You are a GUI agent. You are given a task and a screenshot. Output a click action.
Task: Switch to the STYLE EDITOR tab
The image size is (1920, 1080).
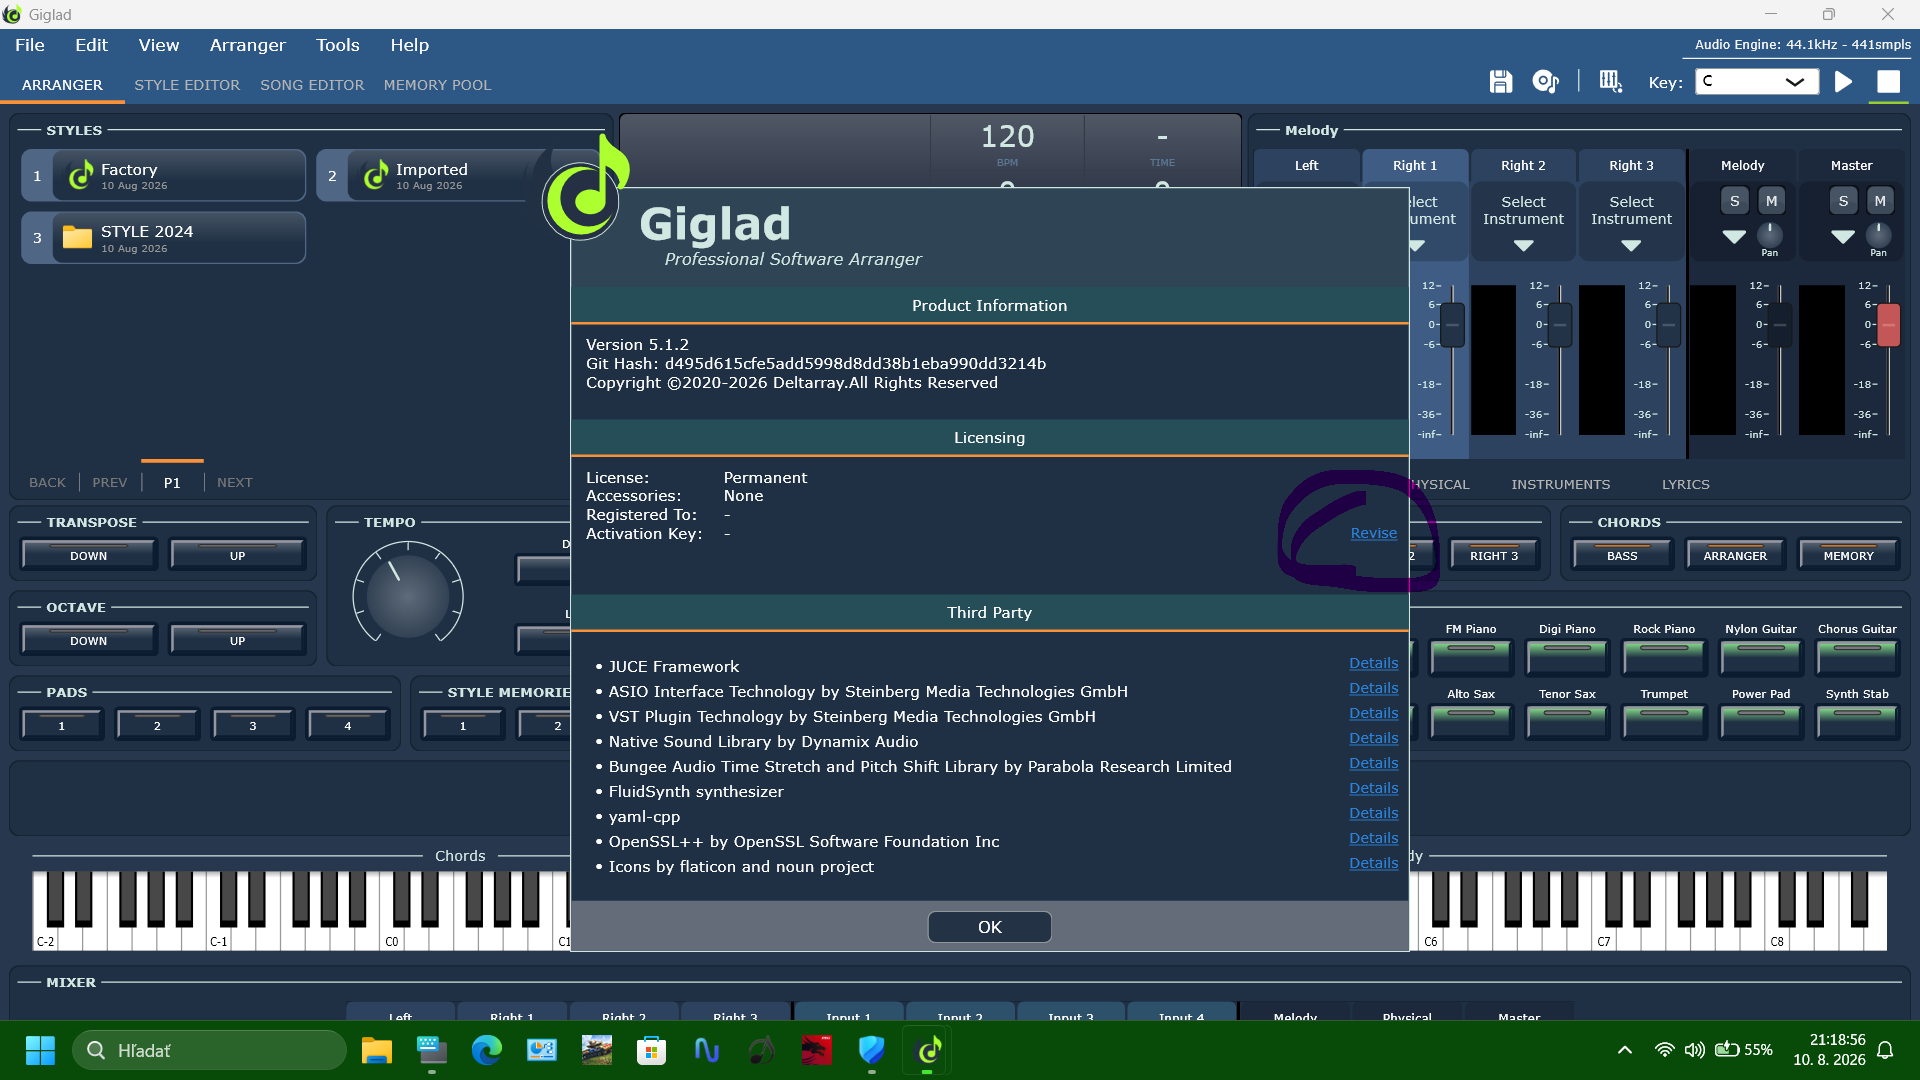[187, 85]
